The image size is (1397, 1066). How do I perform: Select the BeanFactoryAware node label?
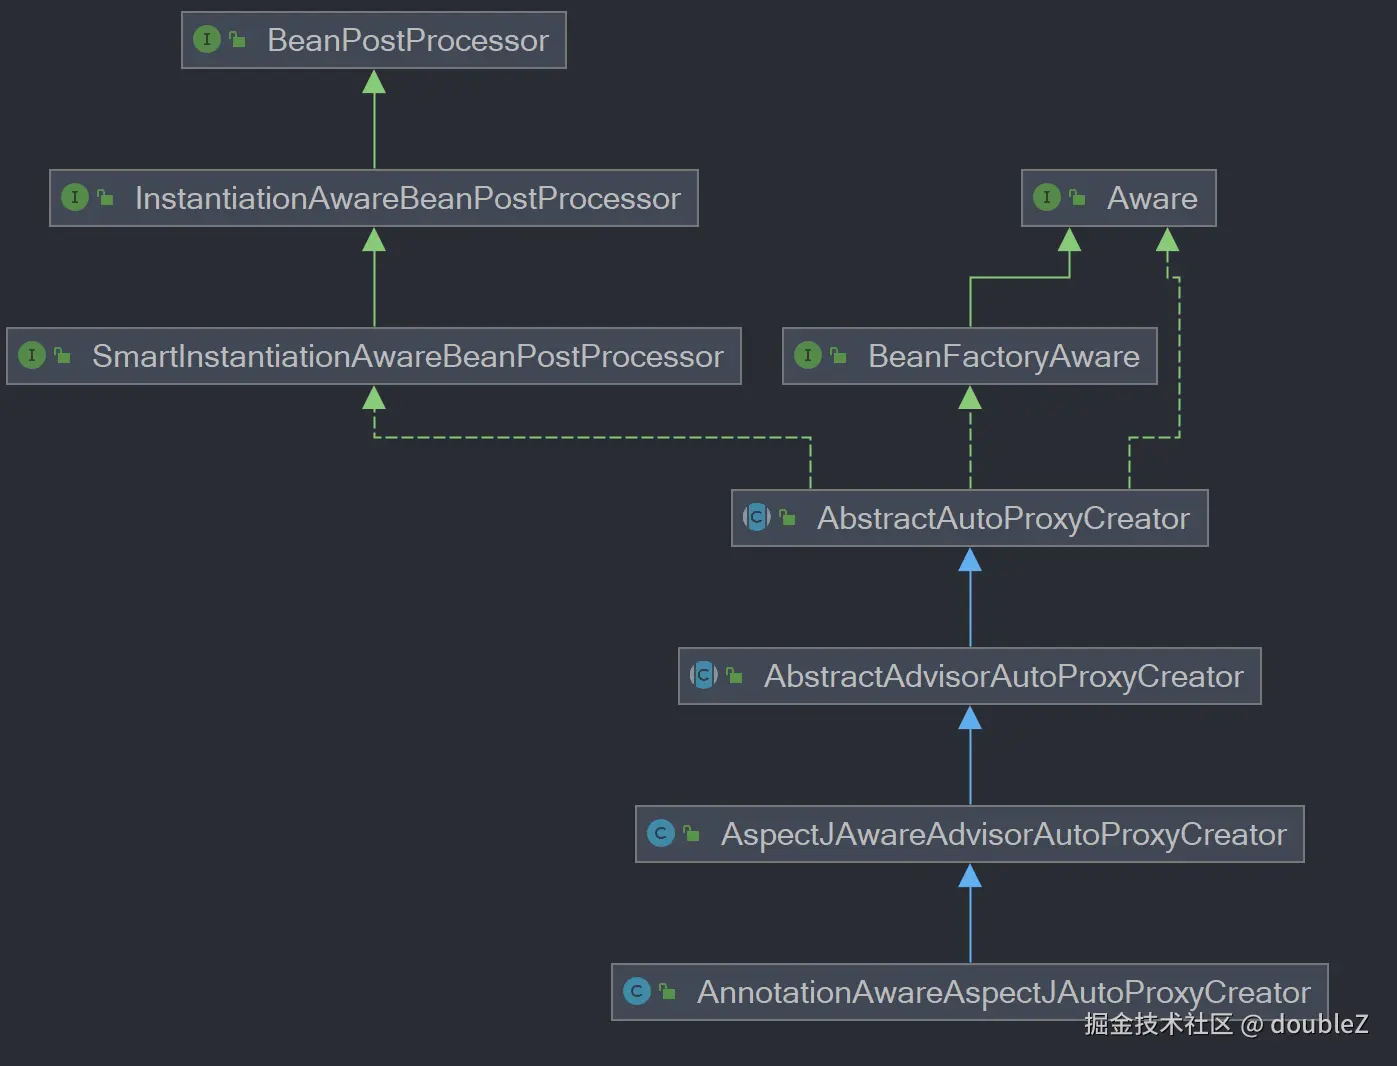pos(1004,356)
